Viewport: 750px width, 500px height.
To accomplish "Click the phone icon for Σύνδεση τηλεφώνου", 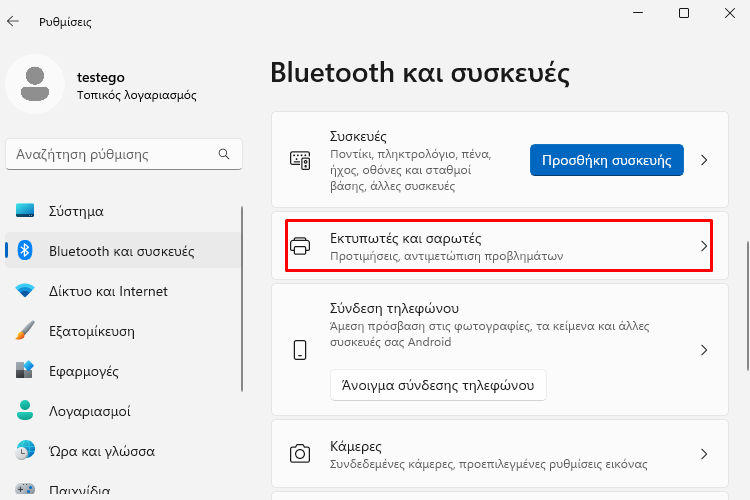I will [x=300, y=350].
